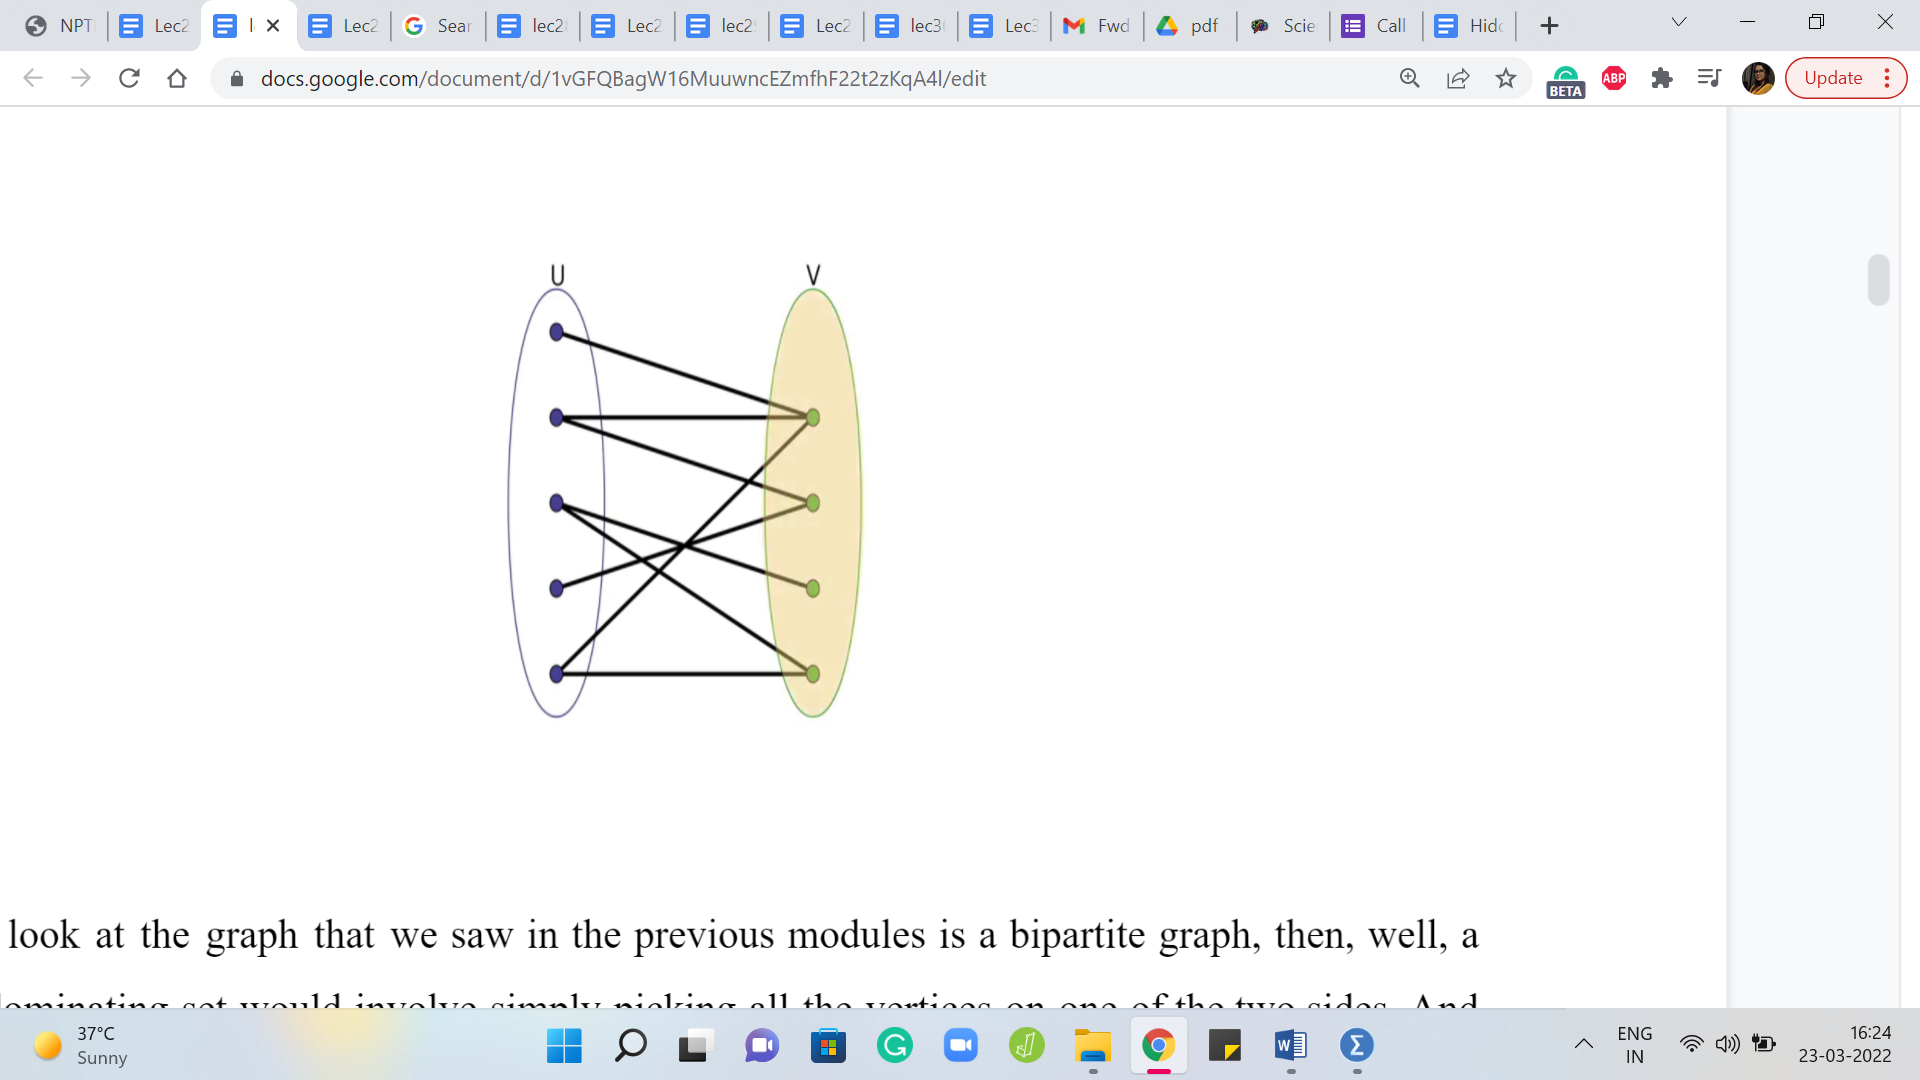The width and height of the screenshot is (1920, 1080).
Task: Click the Update button
Action: 1832,78
